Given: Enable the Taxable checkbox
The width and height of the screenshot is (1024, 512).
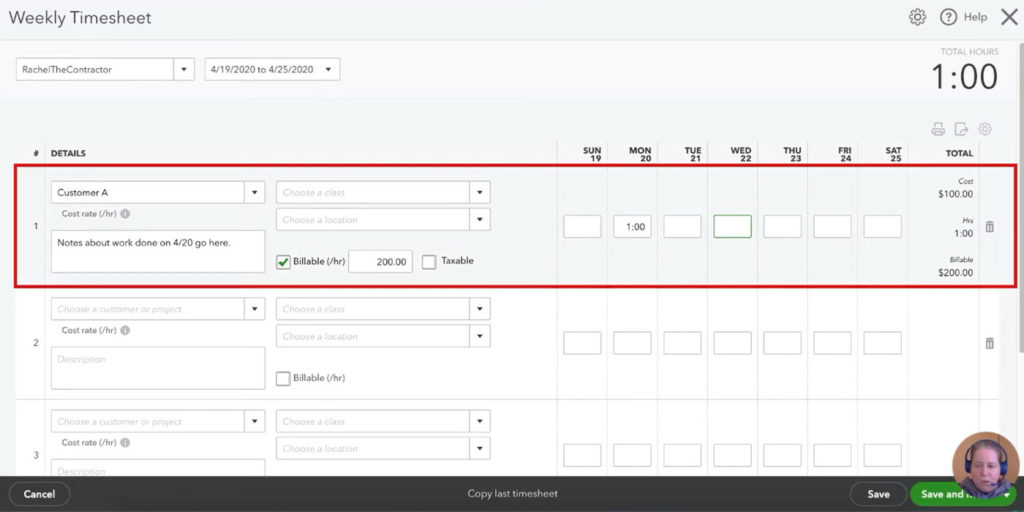Looking at the screenshot, I should pyautogui.click(x=429, y=262).
